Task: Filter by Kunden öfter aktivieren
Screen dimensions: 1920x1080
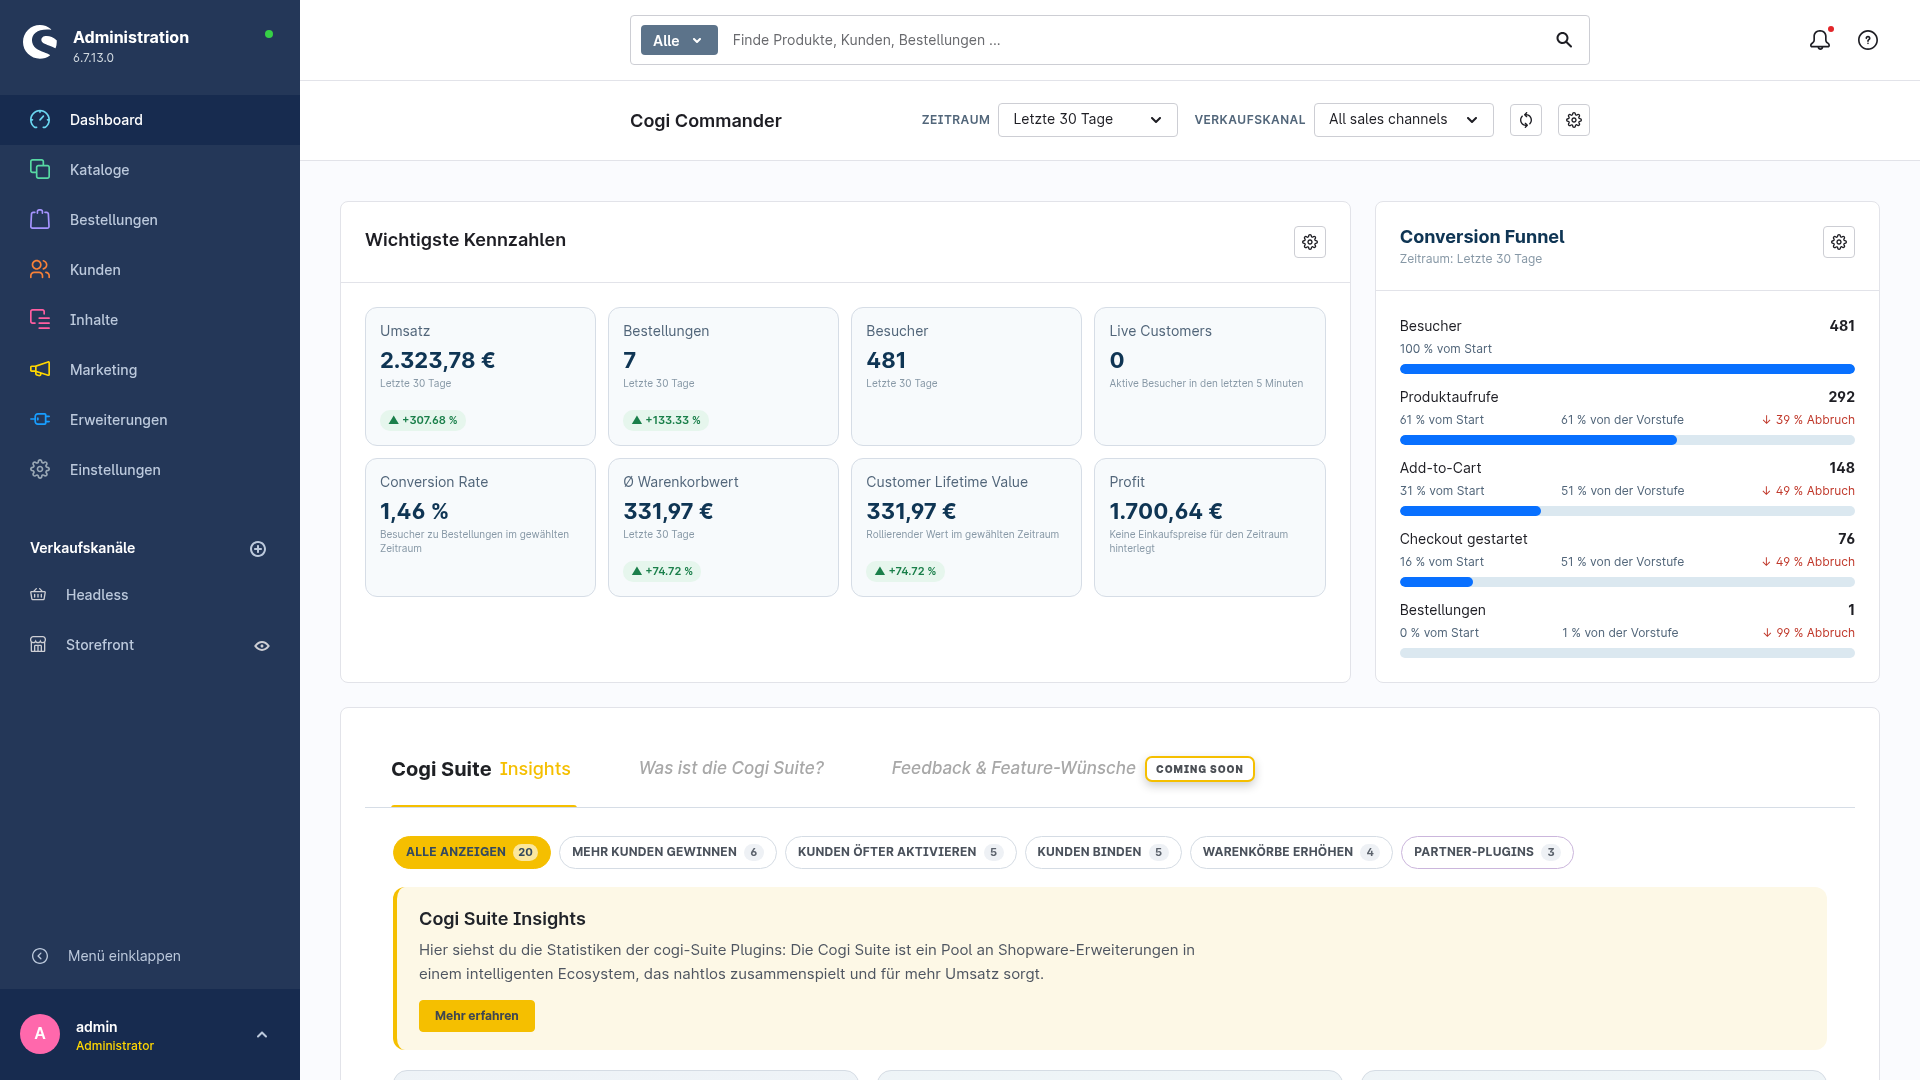Action: point(901,852)
